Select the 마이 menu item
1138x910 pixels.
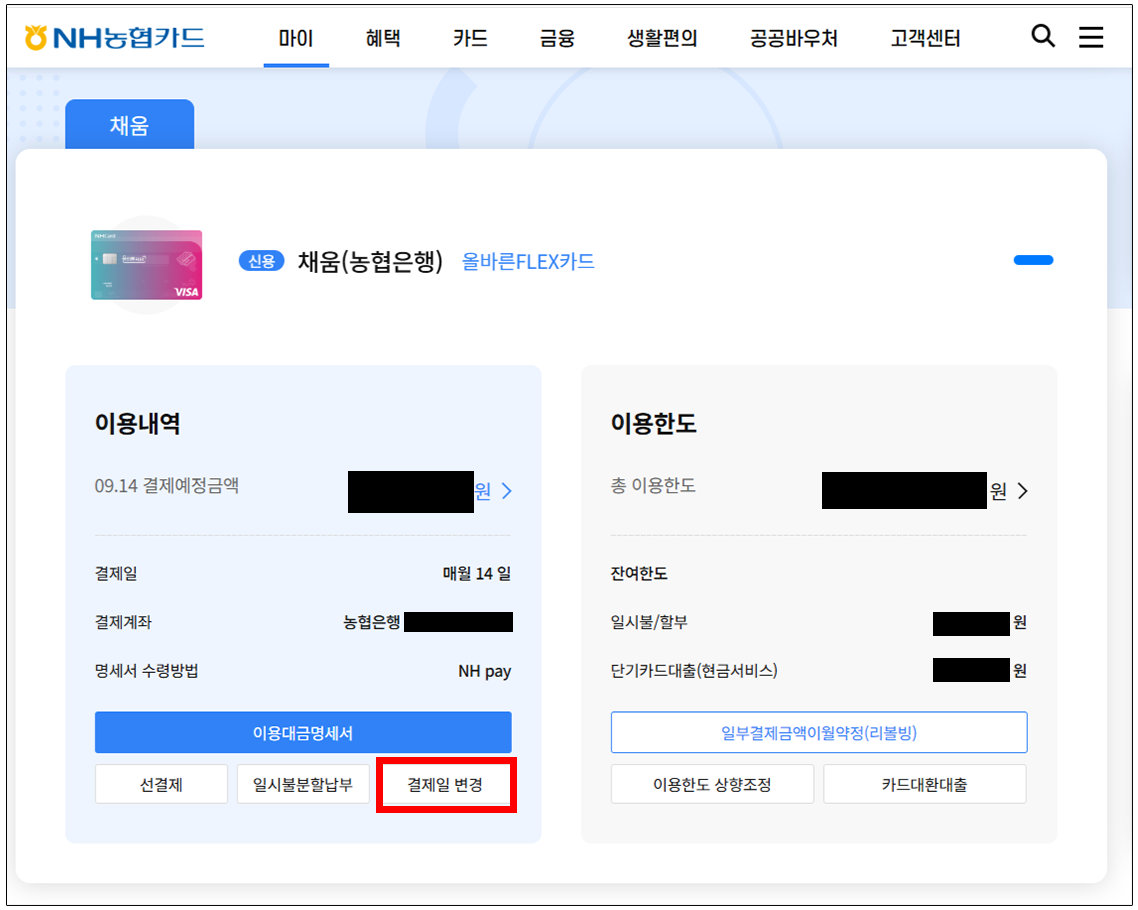296,39
